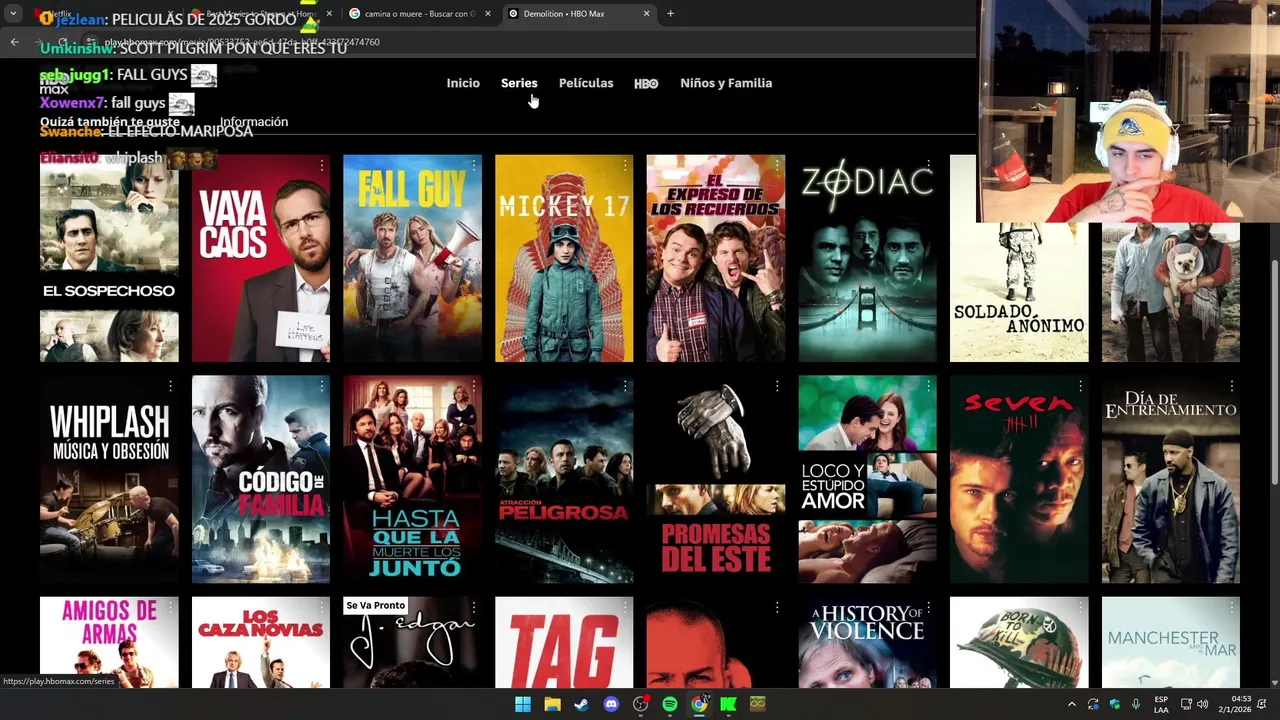Image resolution: width=1280 pixels, height=720 pixels.
Task: Launch Steam from the taskbar
Action: click(x=581, y=704)
